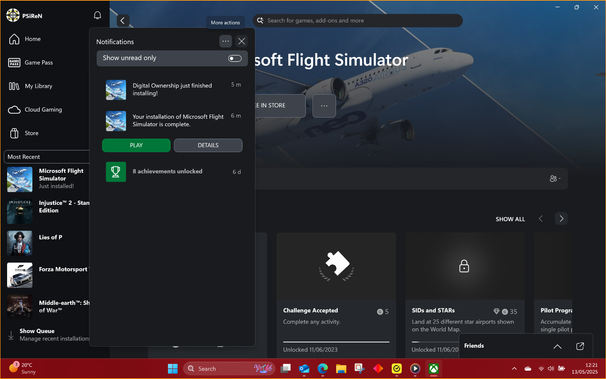Screen dimensions: 606x379
Task: Open Challenge Accepted achievement card
Action: [x=336, y=295]
